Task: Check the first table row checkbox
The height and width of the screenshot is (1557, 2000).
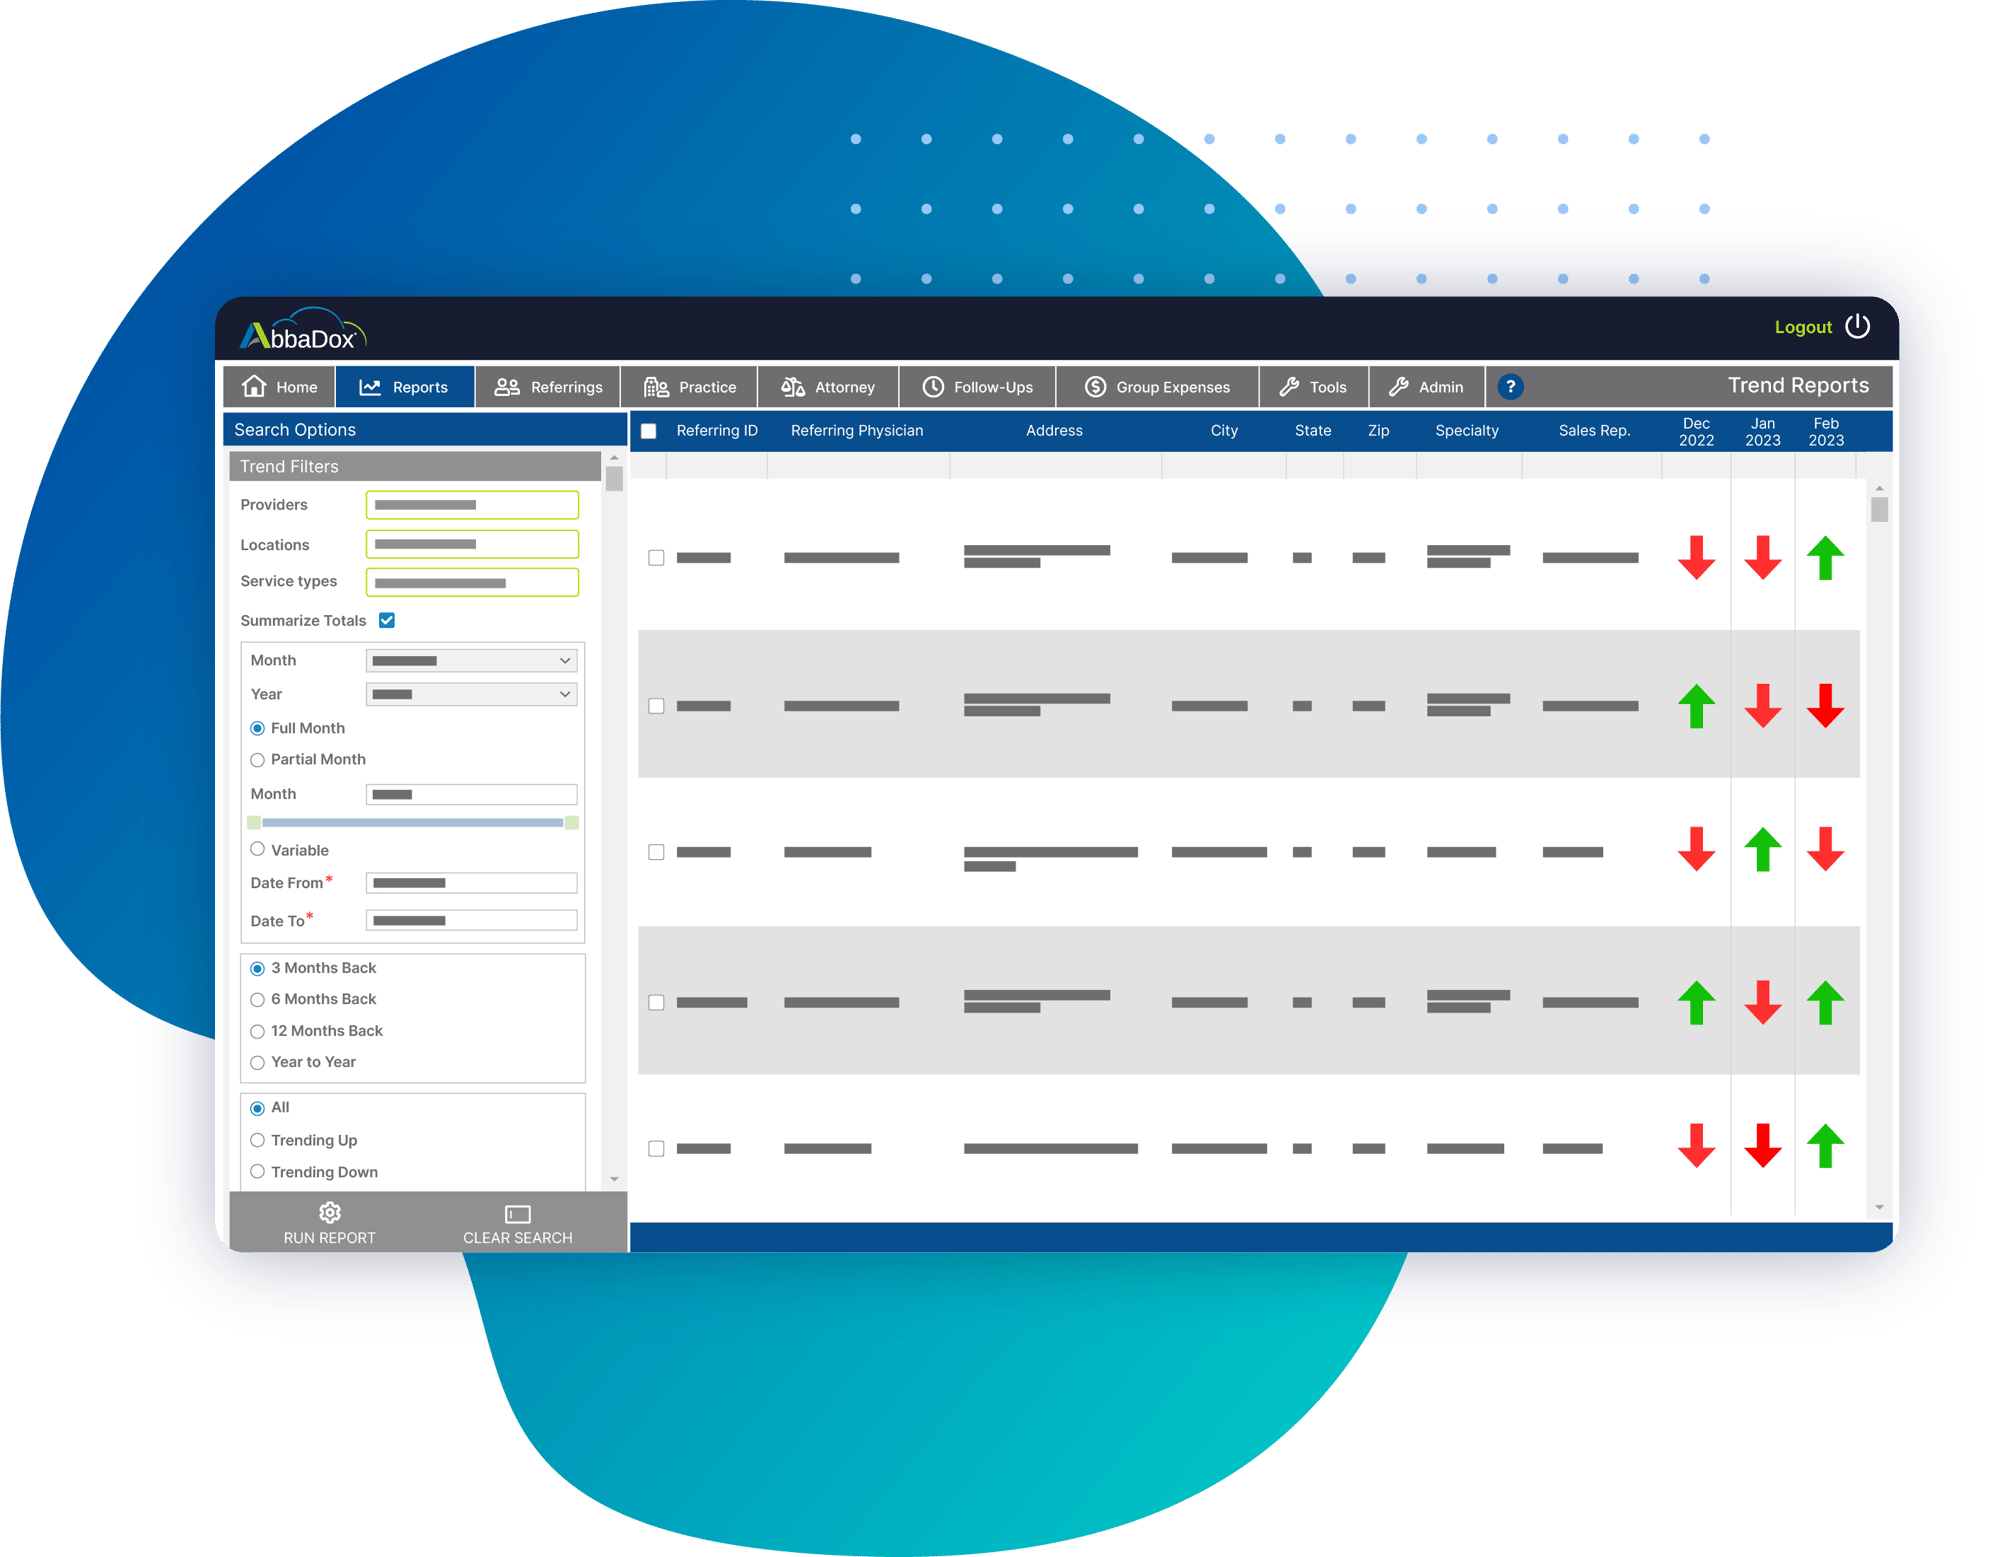Action: point(656,558)
